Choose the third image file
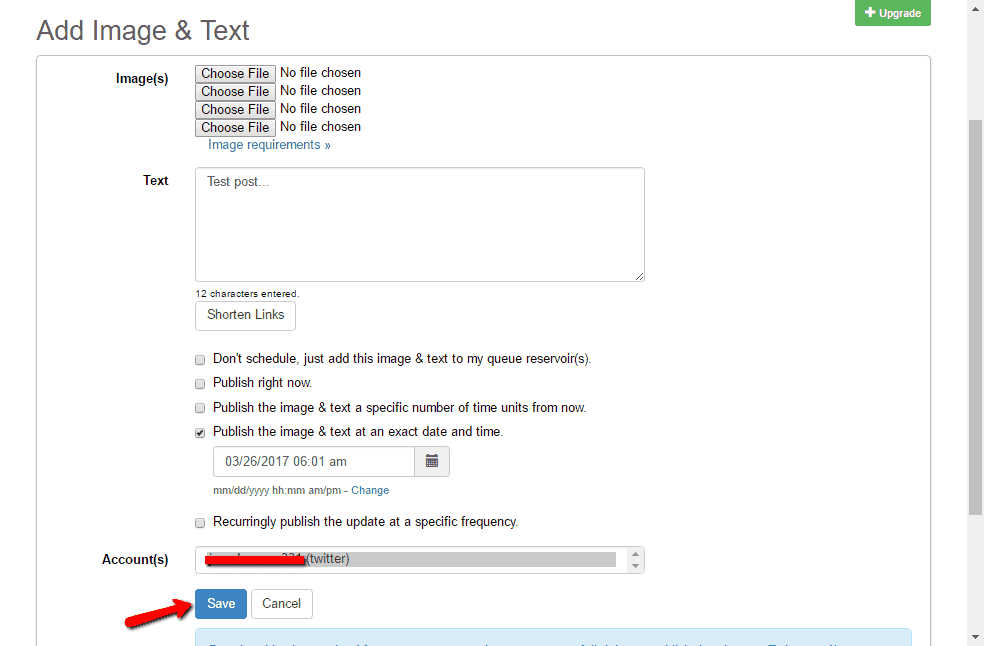Screen dimensions: 984x646 click(x=235, y=109)
